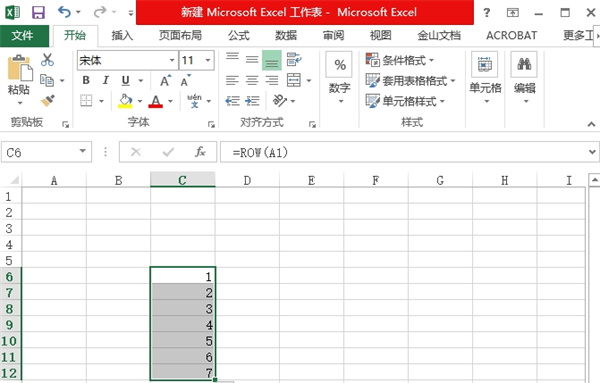Center text horizontally
The width and height of the screenshot is (600, 383).
(x=252, y=80)
